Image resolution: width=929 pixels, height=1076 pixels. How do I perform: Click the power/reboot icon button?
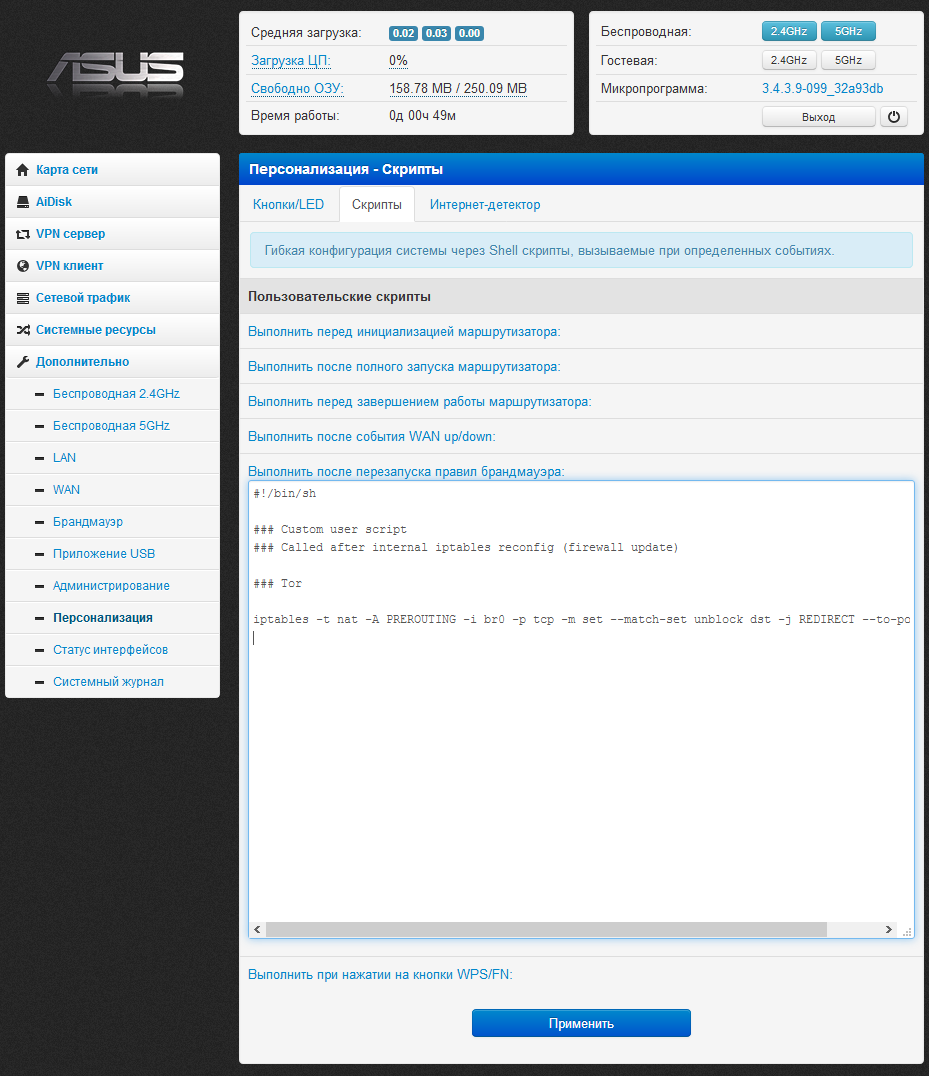coord(893,117)
